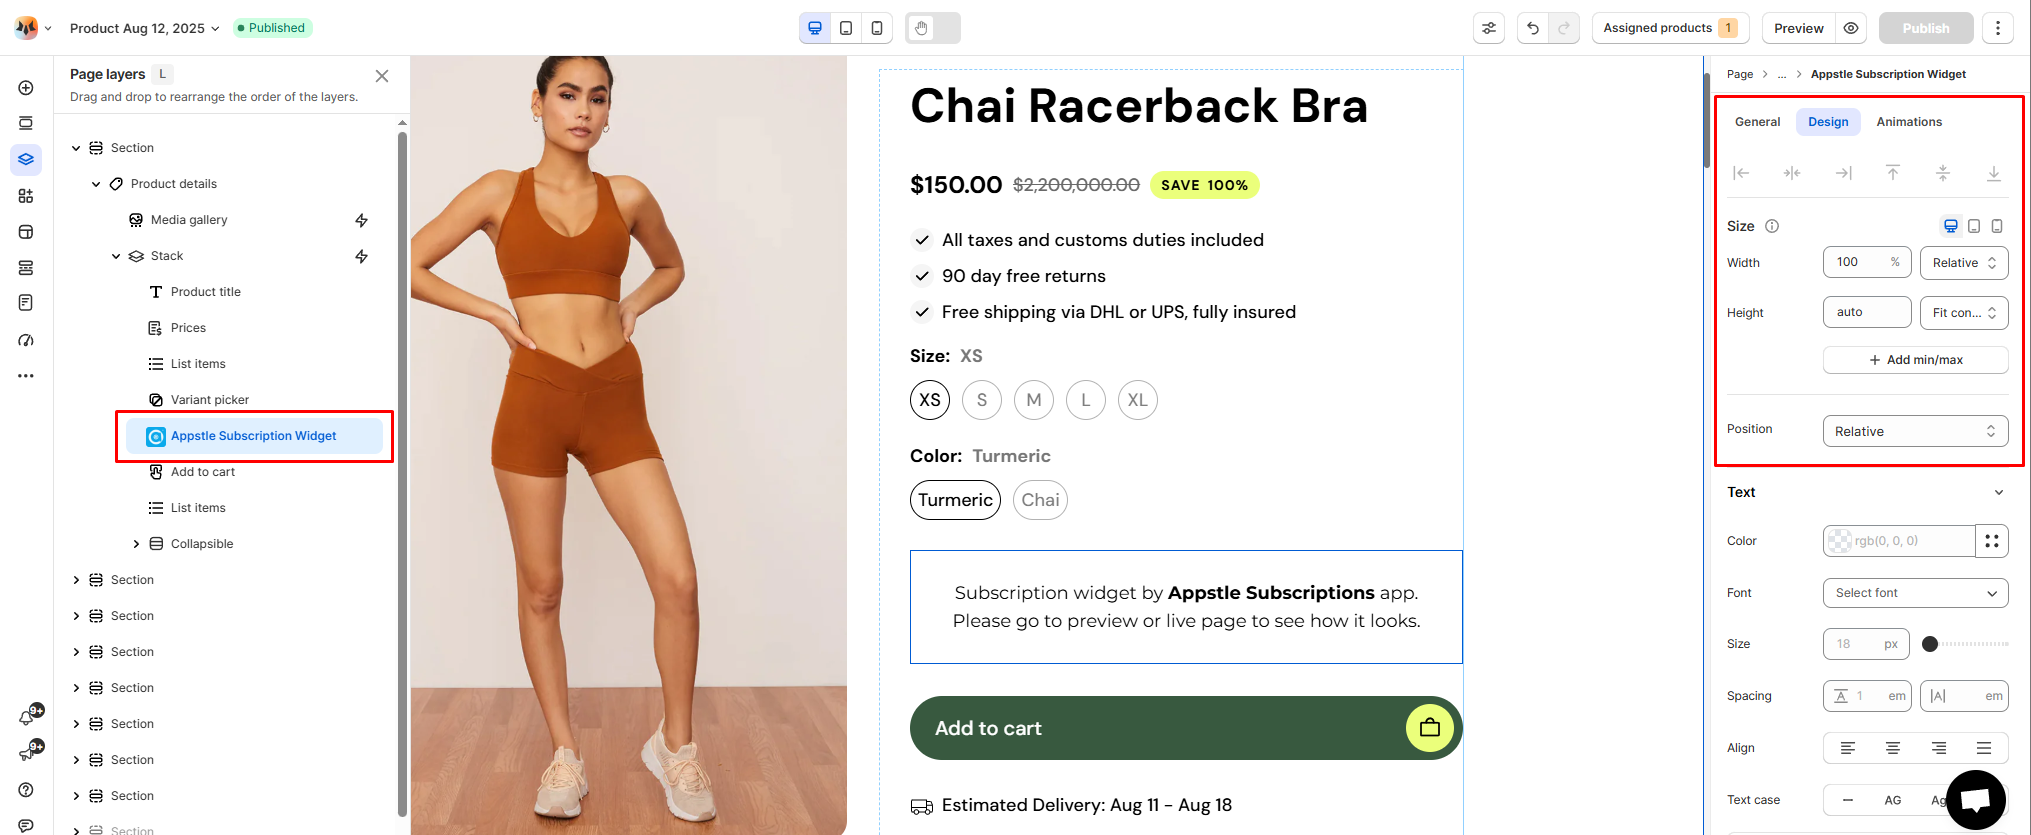
Task: Align element to horizontal center icon
Action: click(x=1792, y=173)
